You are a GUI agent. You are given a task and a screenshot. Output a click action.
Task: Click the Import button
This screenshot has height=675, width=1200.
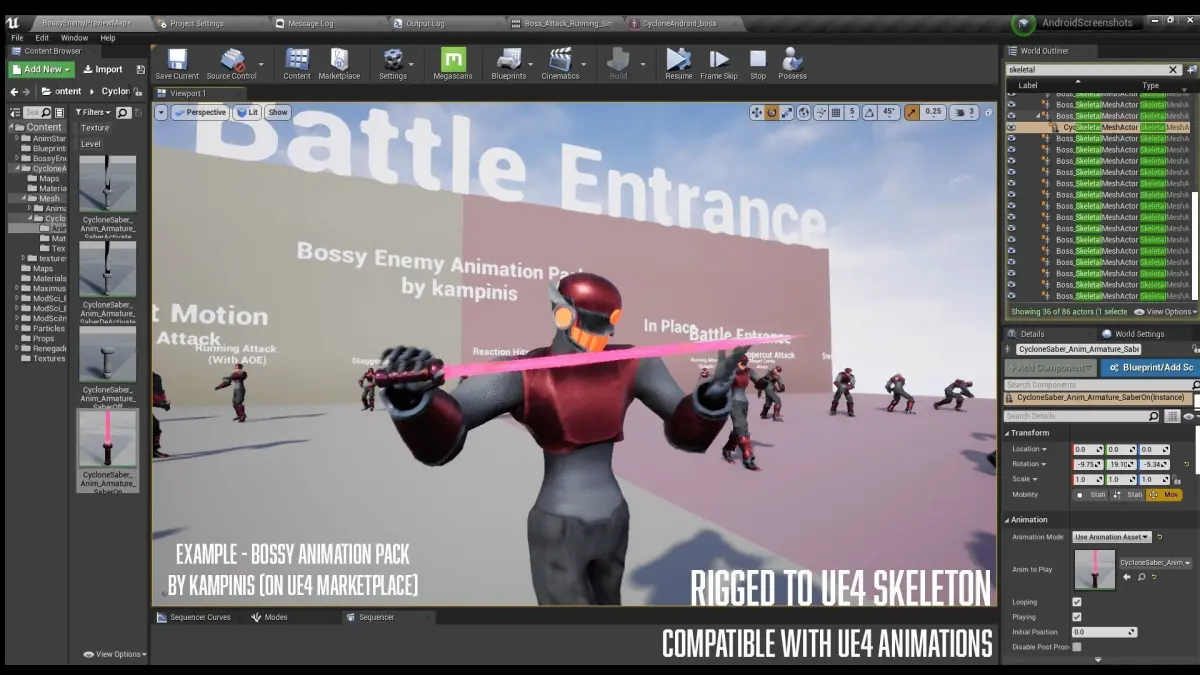coord(103,69)
